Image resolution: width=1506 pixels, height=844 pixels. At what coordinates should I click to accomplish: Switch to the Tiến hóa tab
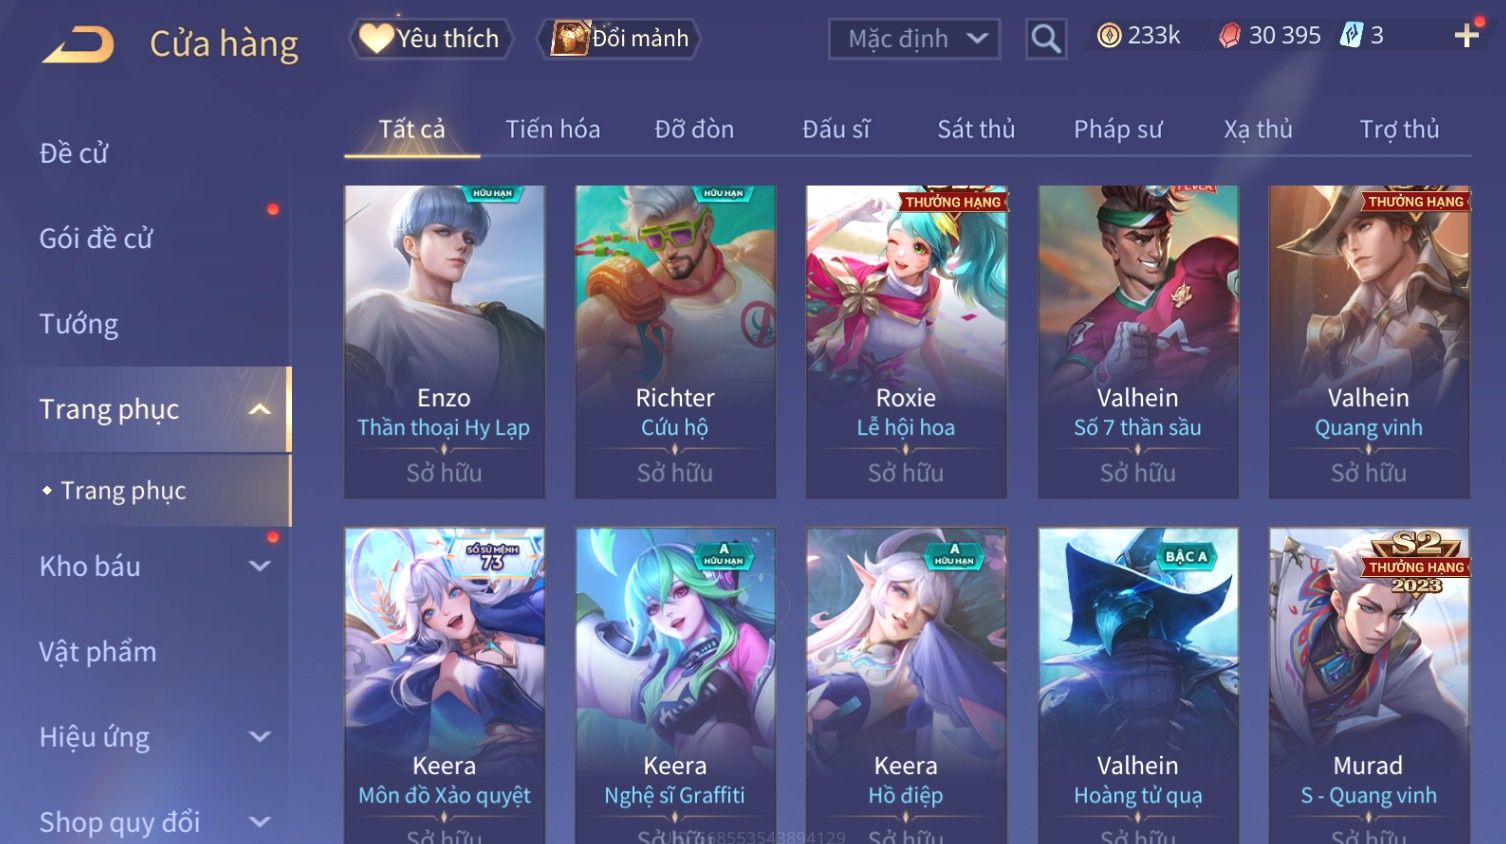(x=552, y=130)
